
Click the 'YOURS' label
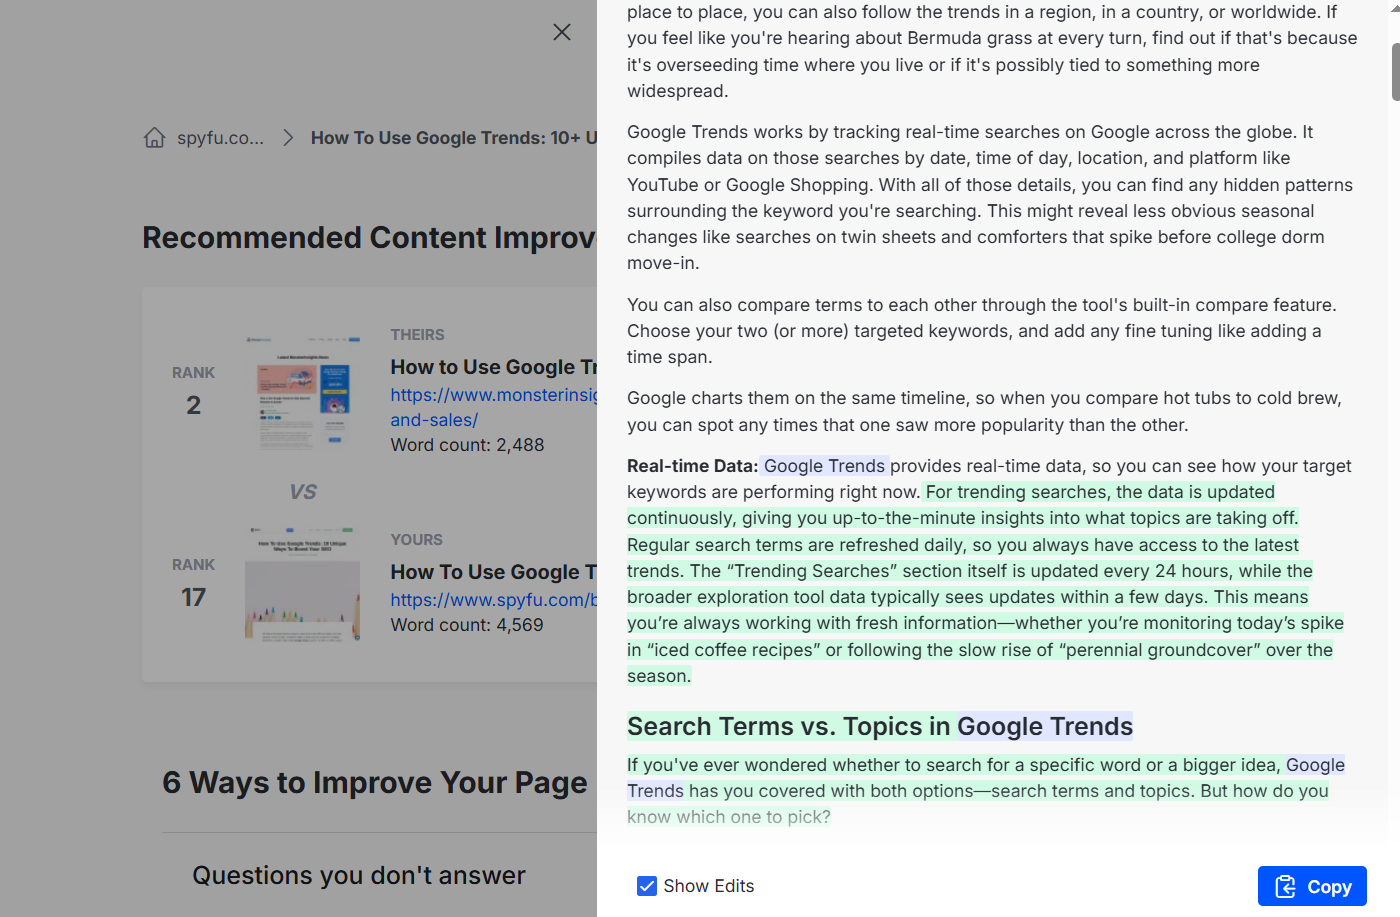tap(416, 540)
